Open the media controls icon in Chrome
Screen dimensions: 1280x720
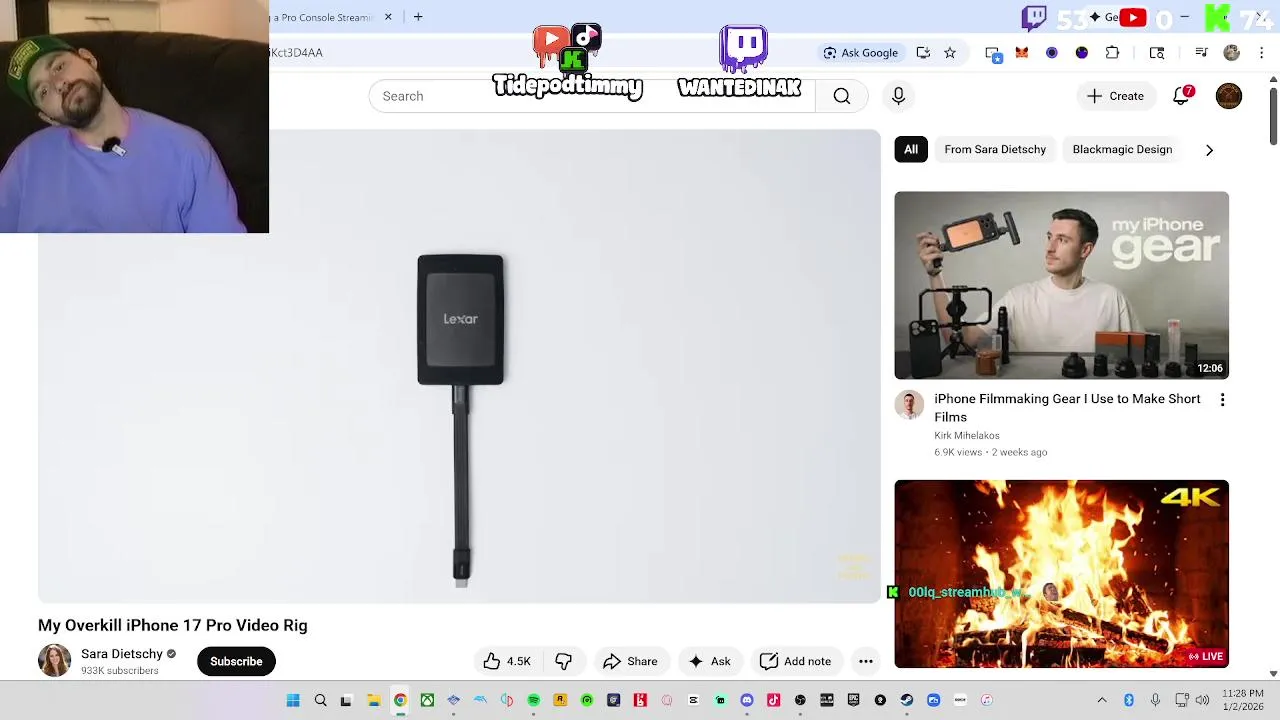pyautogui.click(x=1202, y=53)
